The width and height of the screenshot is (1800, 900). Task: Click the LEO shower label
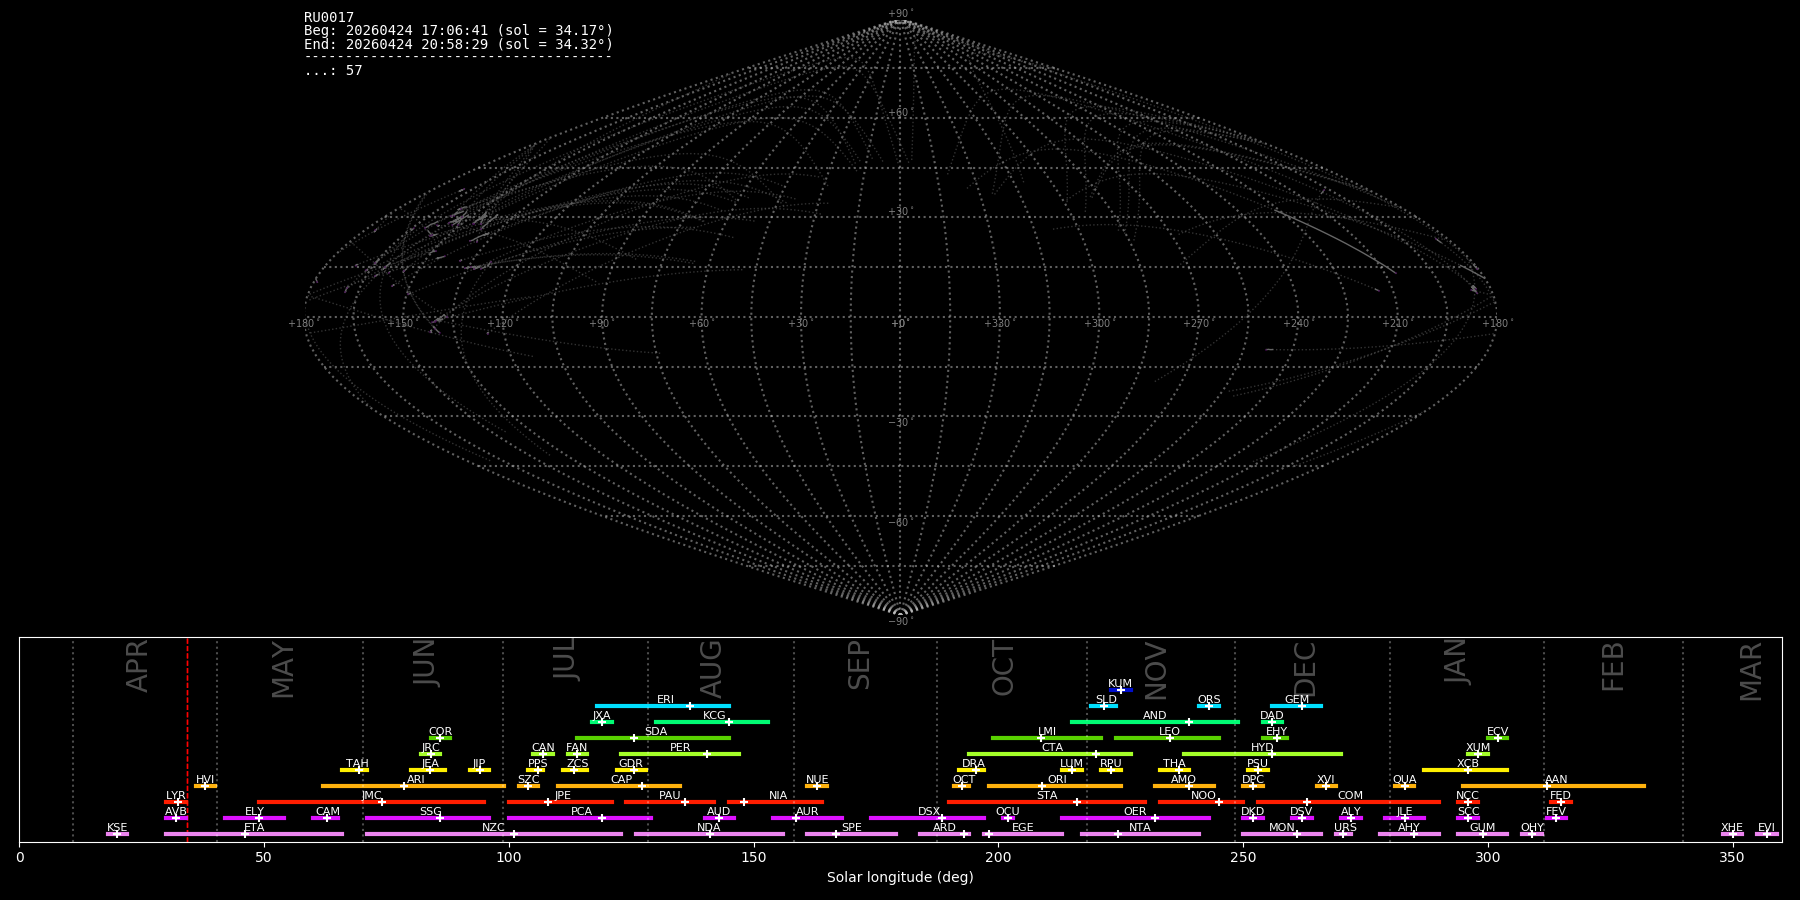pyautogui.click(x=1169, y=731)
